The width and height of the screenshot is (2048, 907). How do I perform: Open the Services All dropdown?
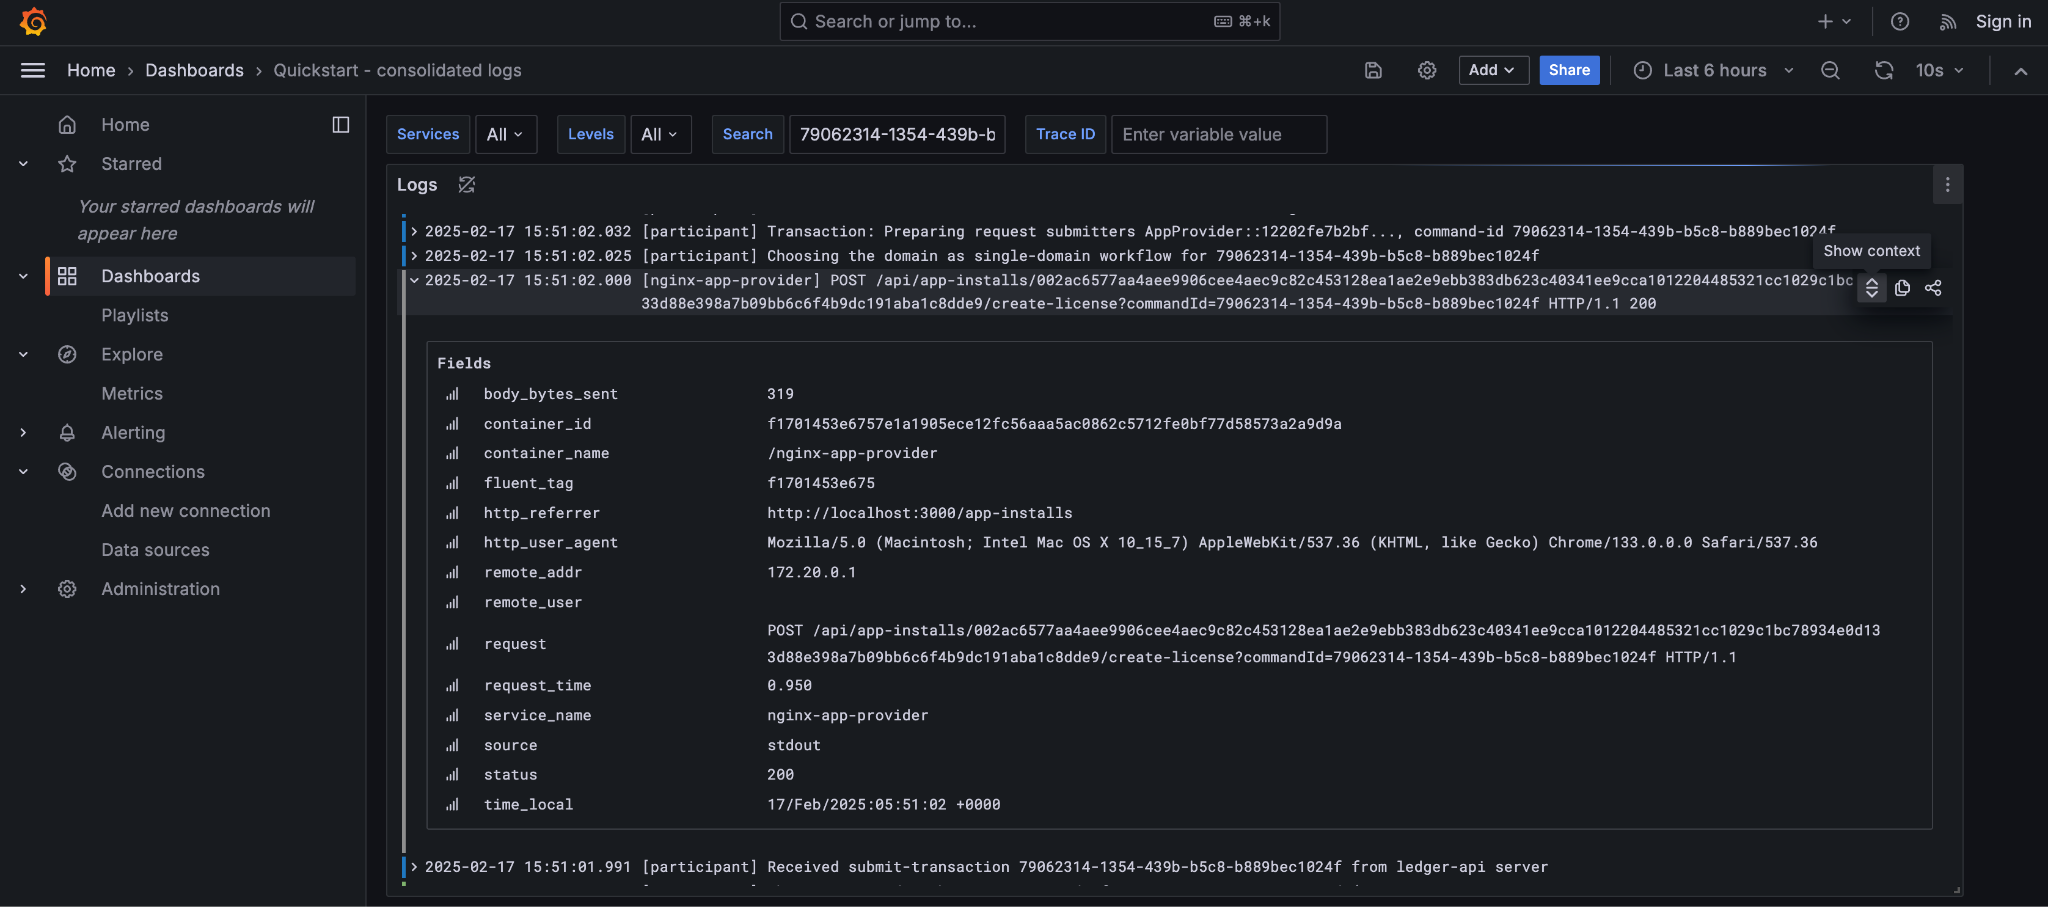tap(506, 134)
